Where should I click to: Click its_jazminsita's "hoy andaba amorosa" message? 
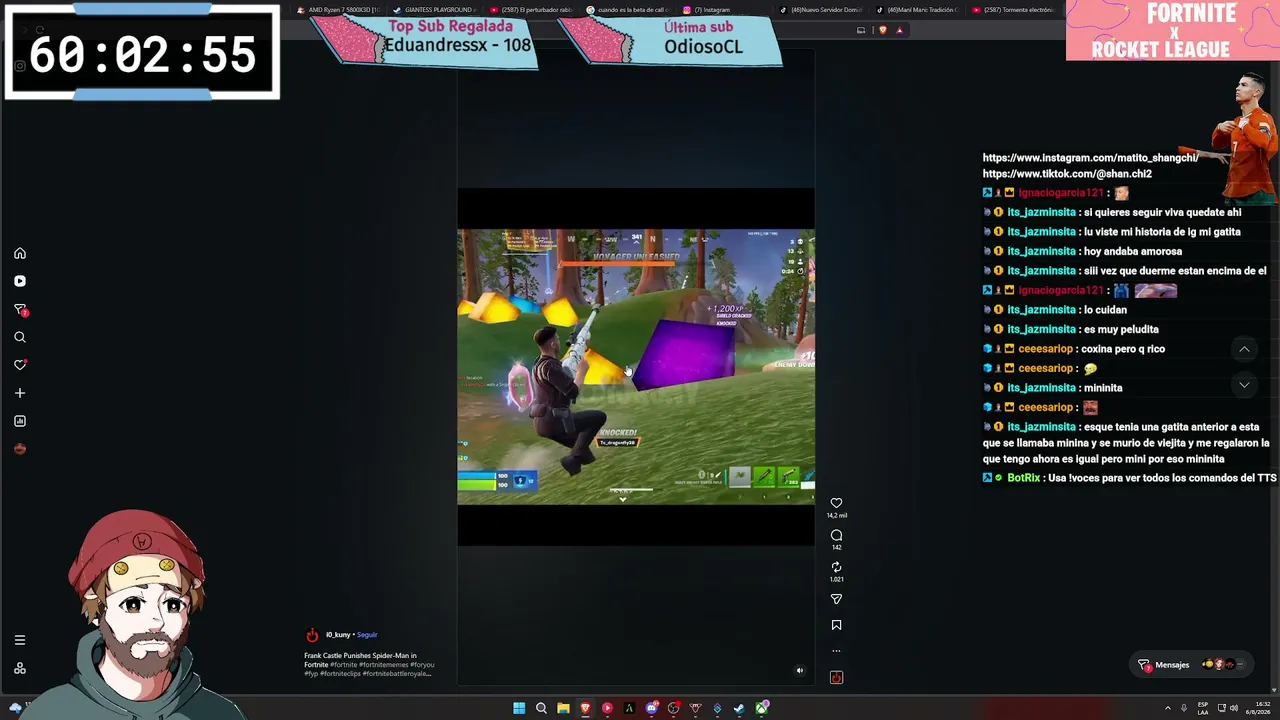1133,251
